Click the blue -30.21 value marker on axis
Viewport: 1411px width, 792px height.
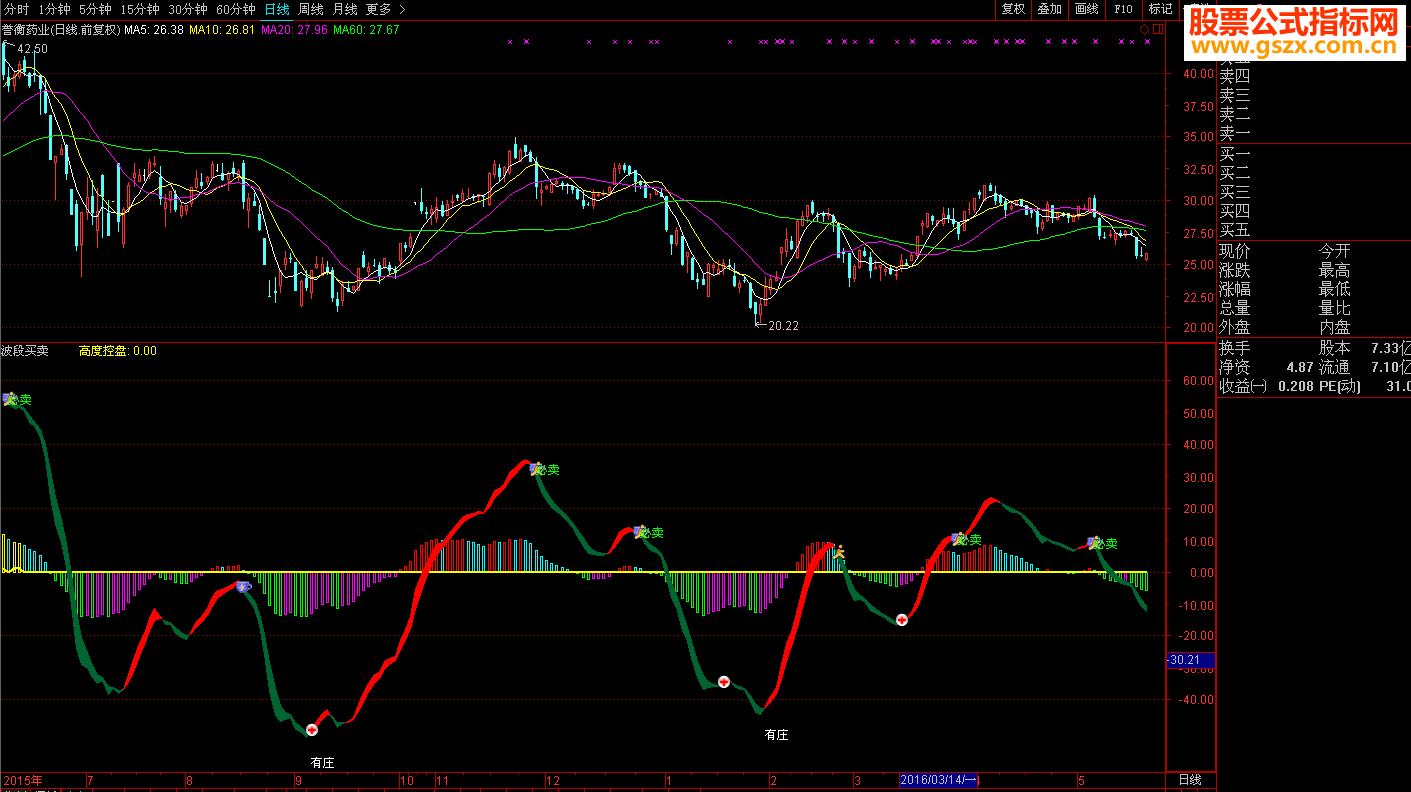pyautogui.click(x=1190, y=660)
